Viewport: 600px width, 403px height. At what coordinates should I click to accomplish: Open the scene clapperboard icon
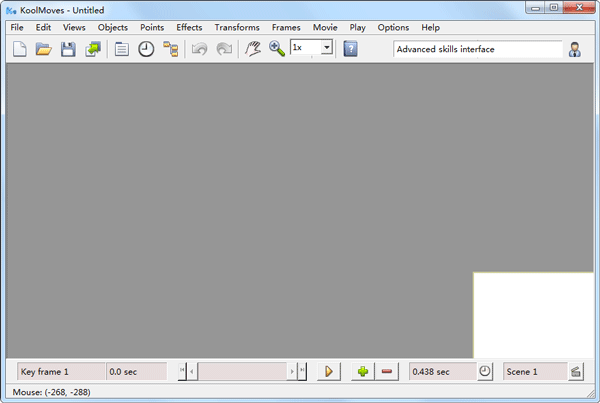pos(576,371)
